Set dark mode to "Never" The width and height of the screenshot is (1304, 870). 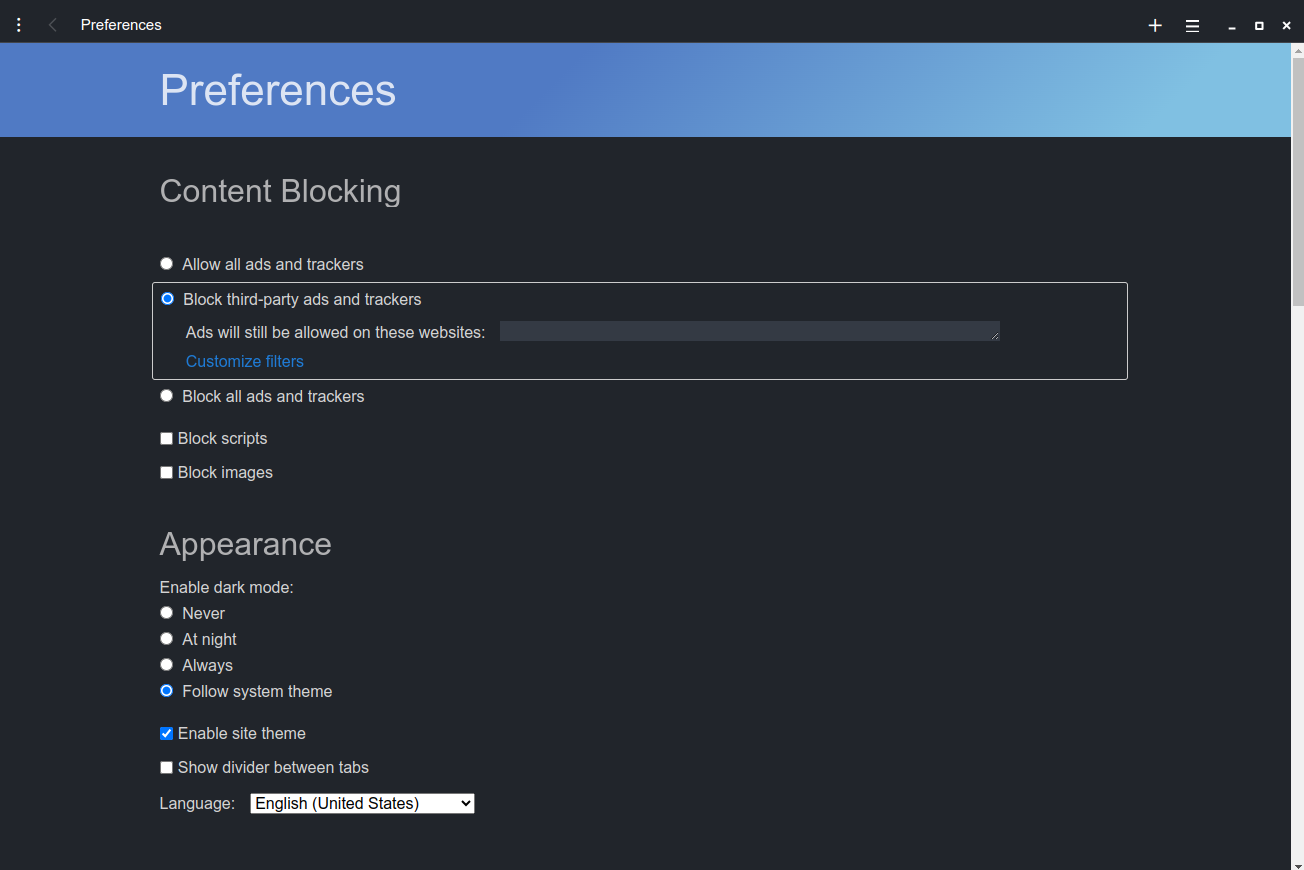(166, 612)
